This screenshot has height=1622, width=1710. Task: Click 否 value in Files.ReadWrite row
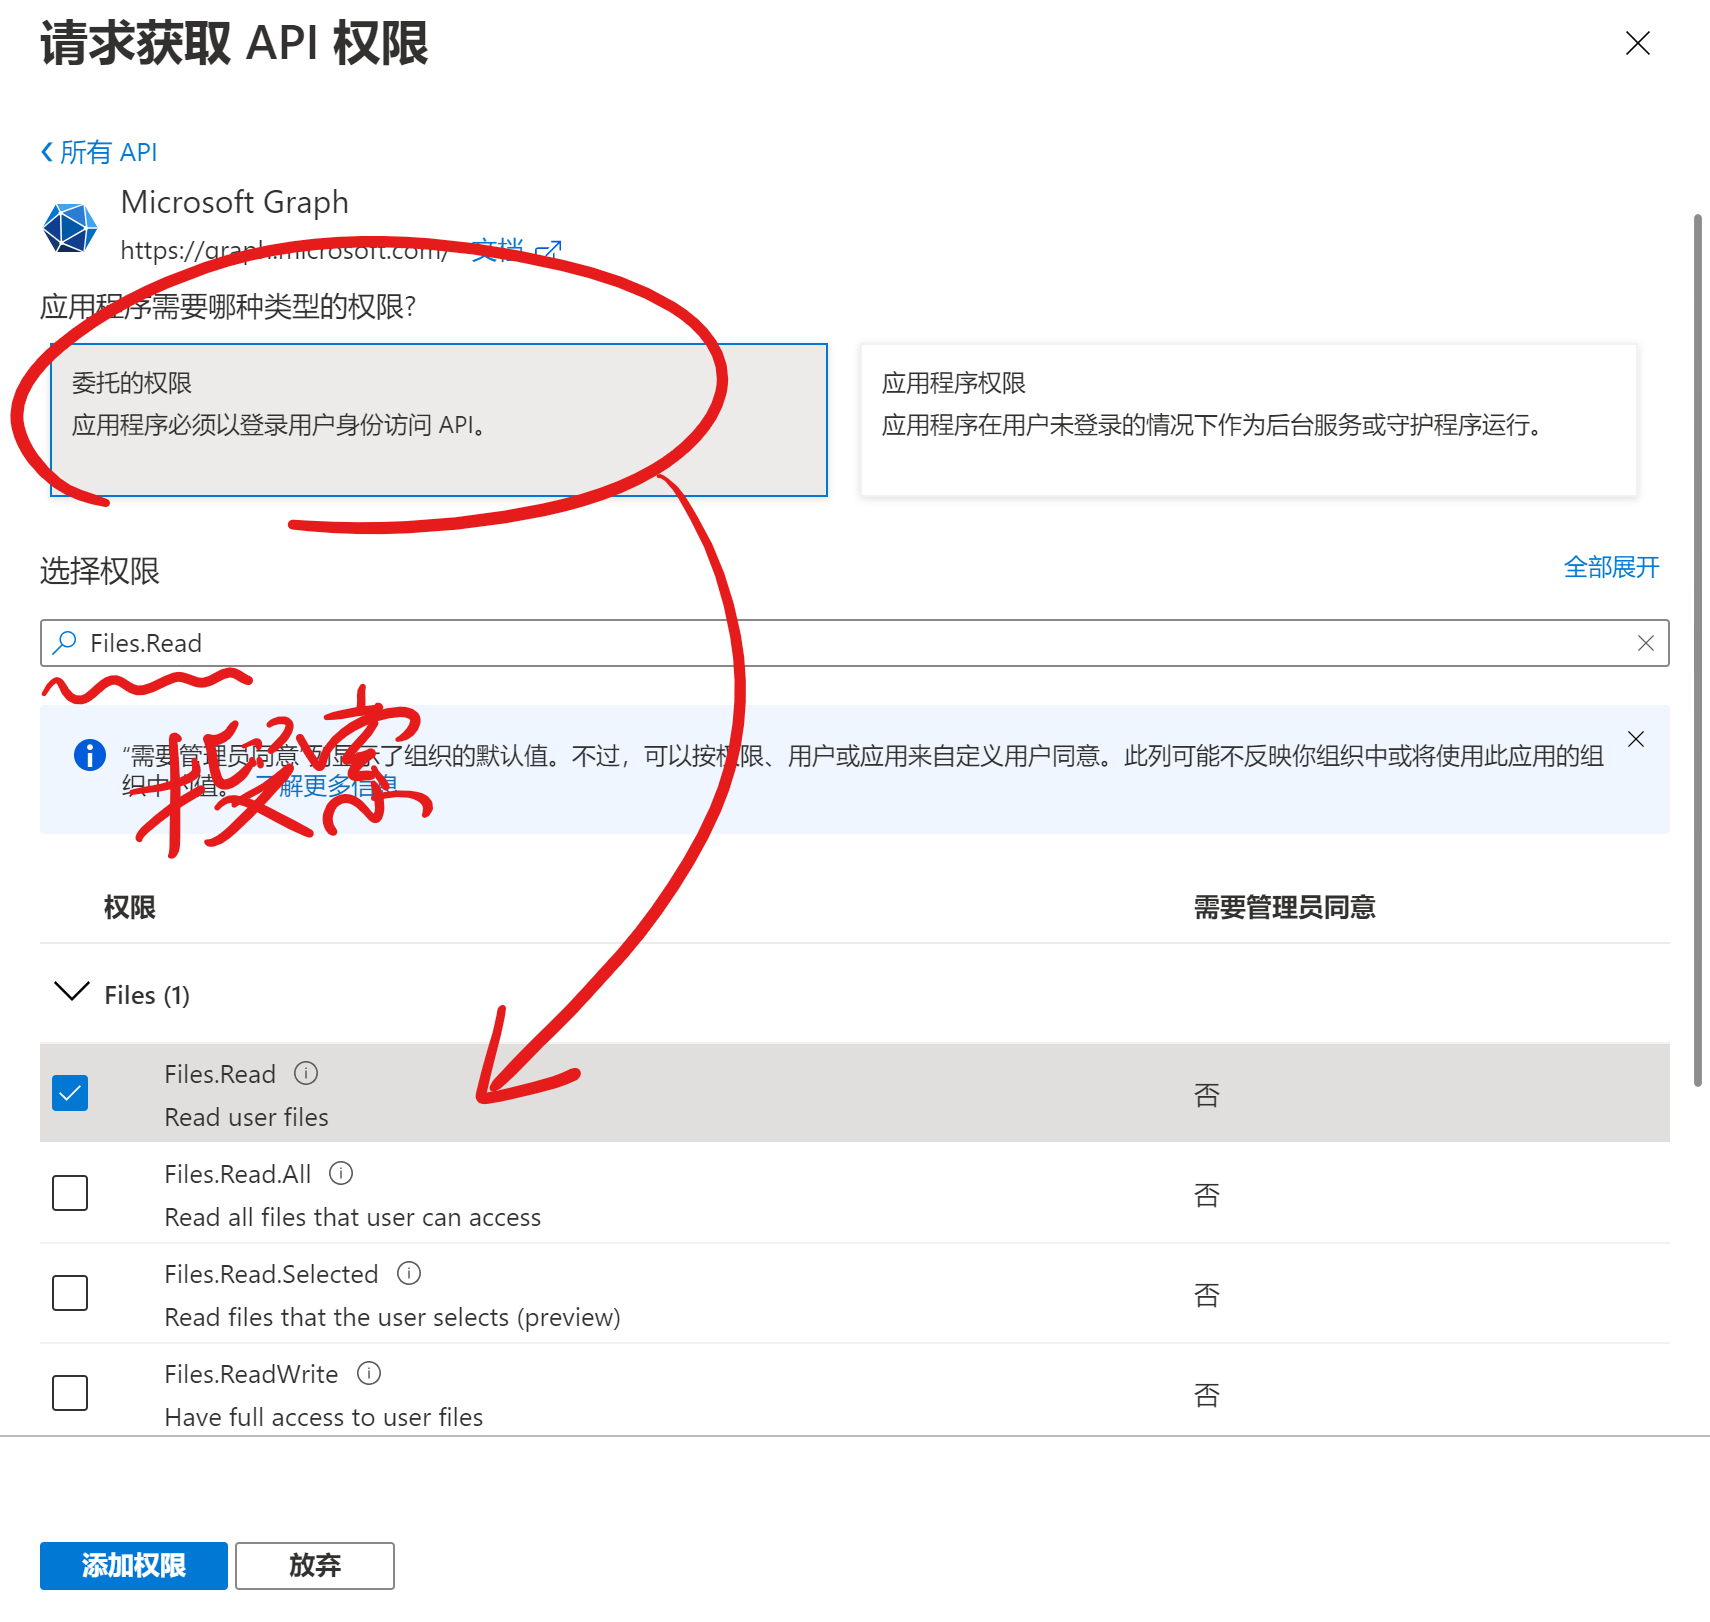point(1207,1395)
